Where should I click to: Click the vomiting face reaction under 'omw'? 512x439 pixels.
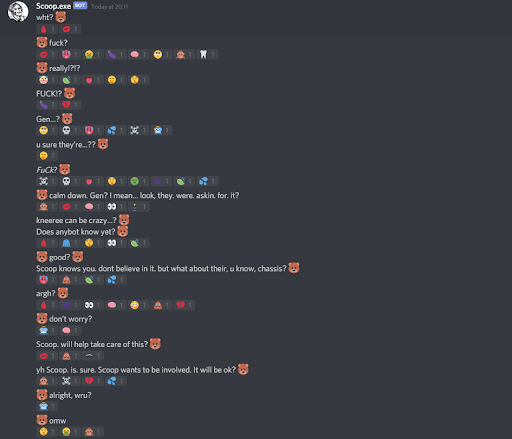(x=70, y=432)
